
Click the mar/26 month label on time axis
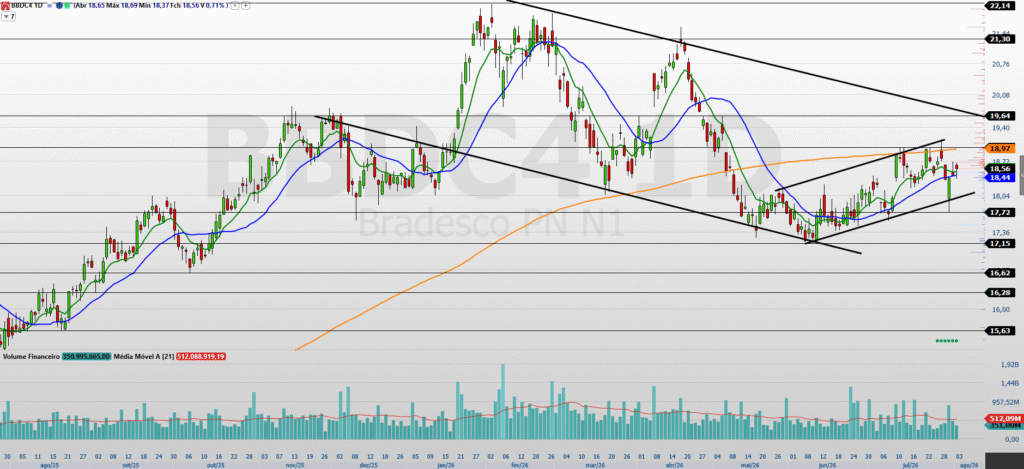tap(594, 465)
